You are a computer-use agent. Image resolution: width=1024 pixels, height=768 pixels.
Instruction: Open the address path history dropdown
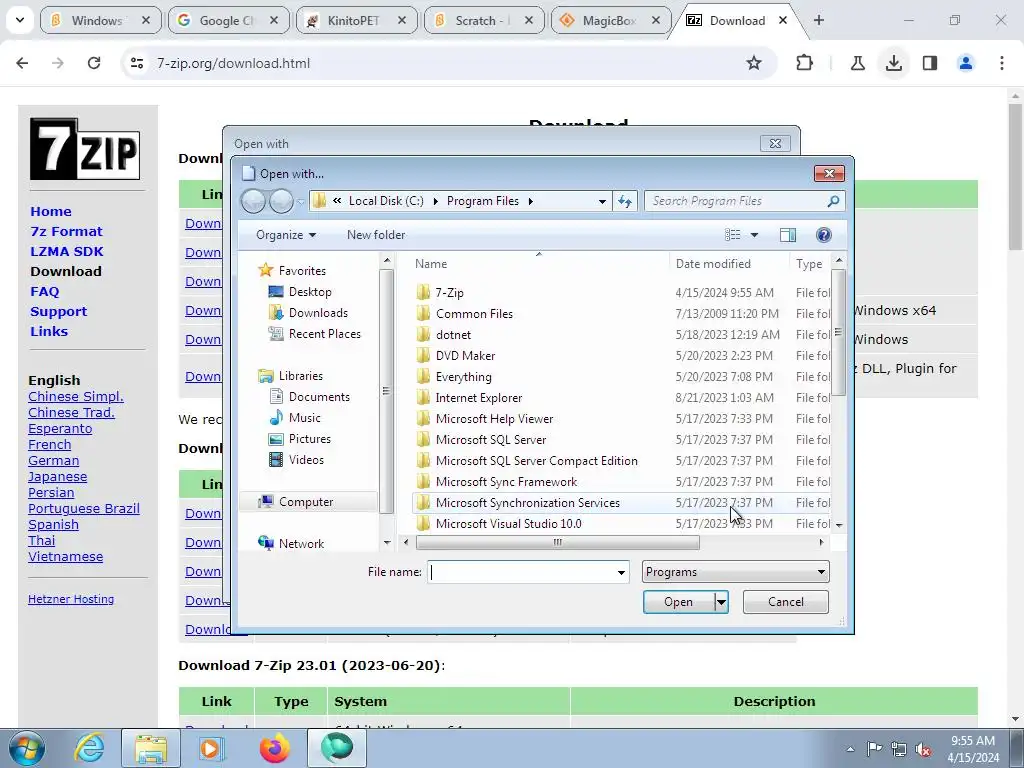(x=602, y=201)
